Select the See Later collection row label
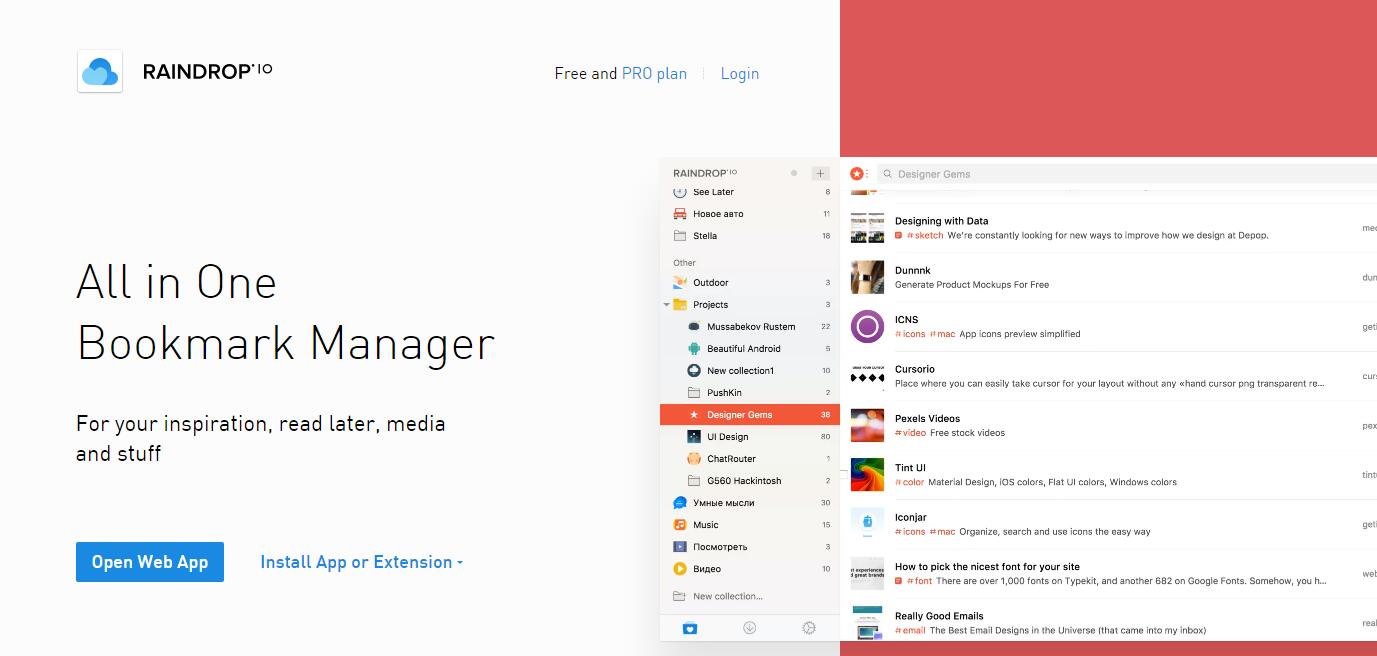The width and height of the screenshot is (1377, 656). coord(713,192)
